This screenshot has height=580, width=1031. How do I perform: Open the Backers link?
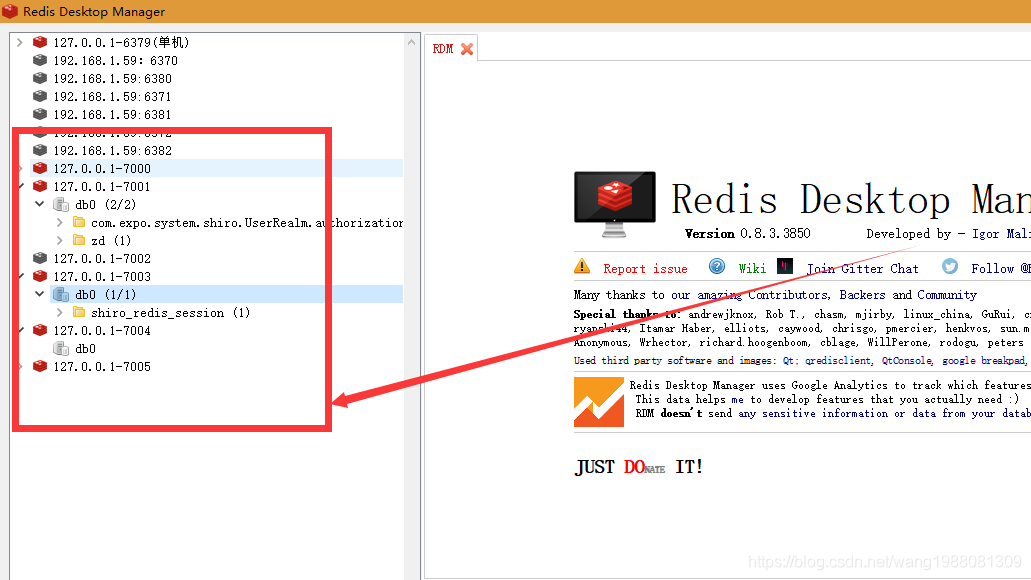pos(862,295)
